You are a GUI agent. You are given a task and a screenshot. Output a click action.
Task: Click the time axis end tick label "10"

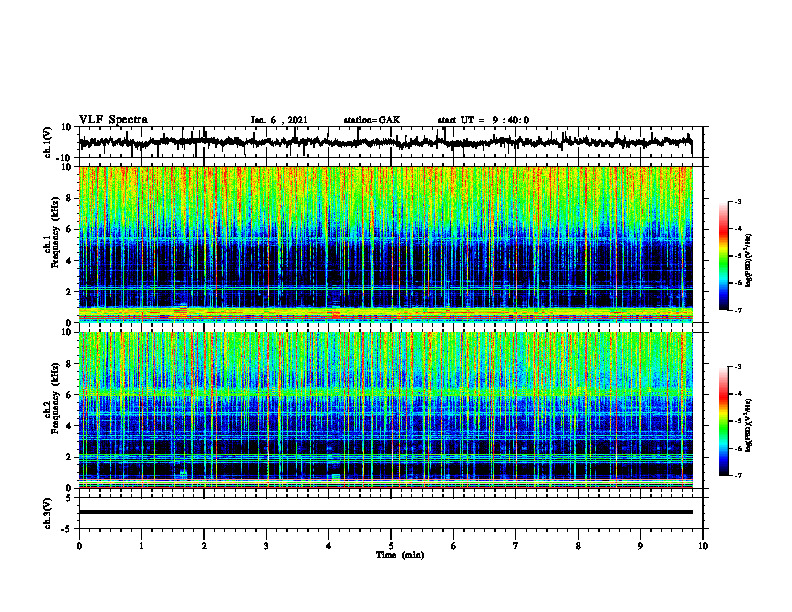[703, 546]
